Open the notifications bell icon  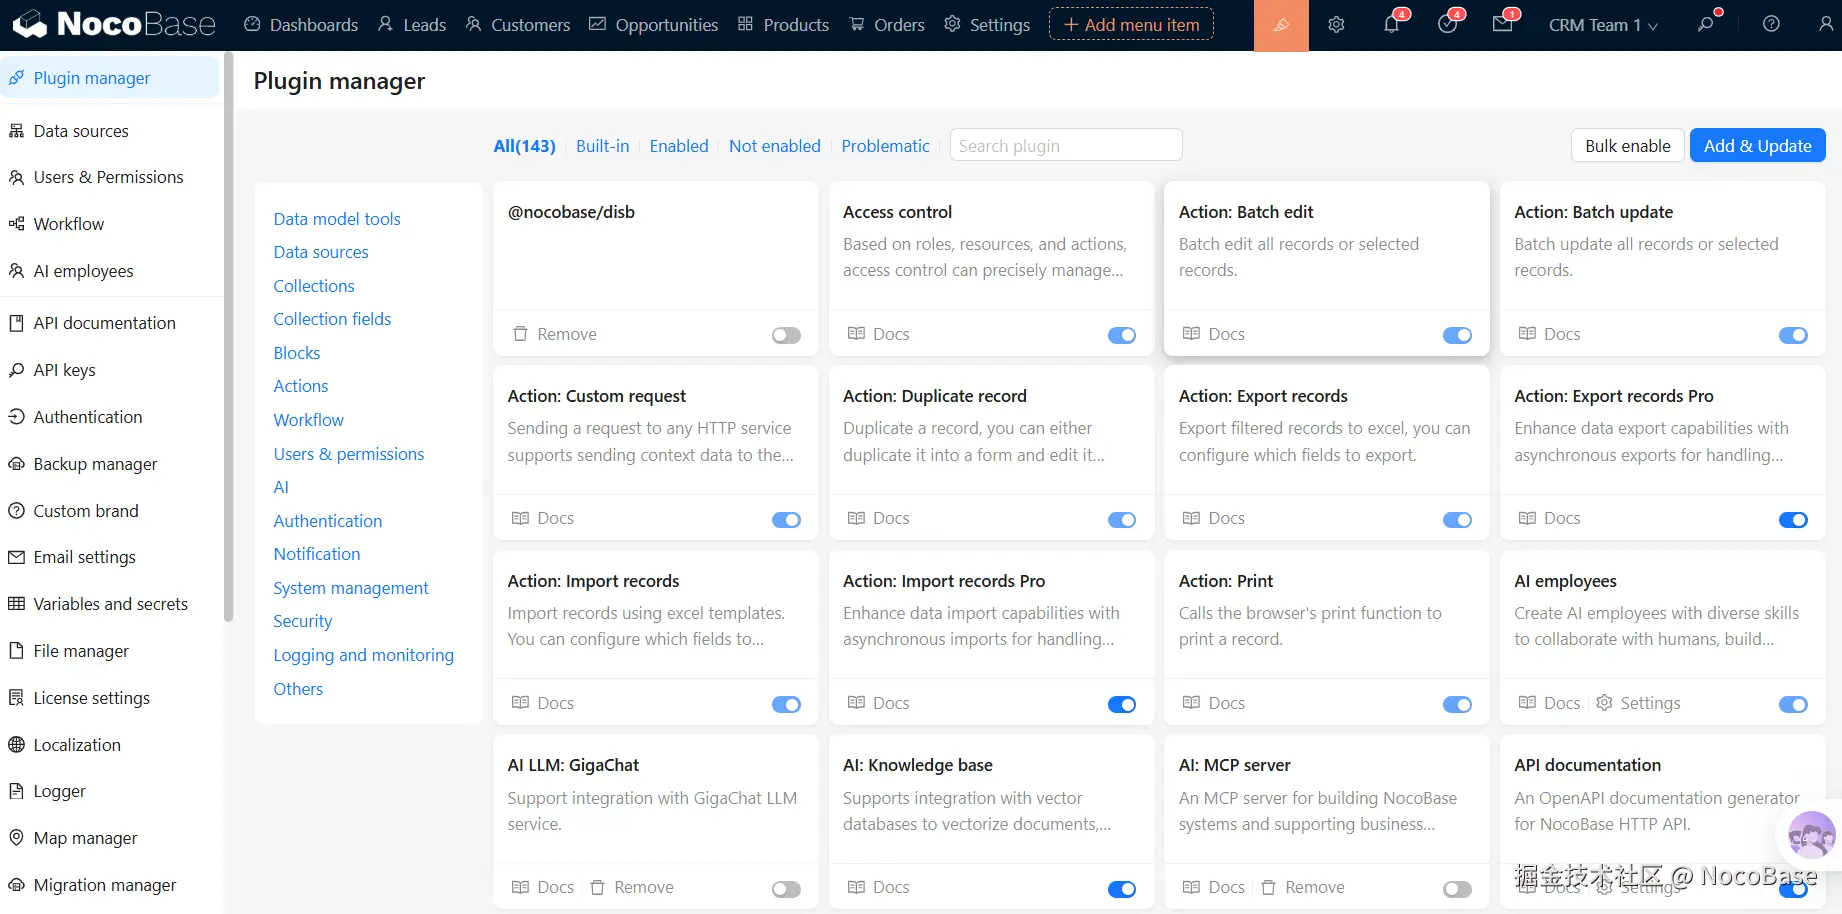[1392, 25]
